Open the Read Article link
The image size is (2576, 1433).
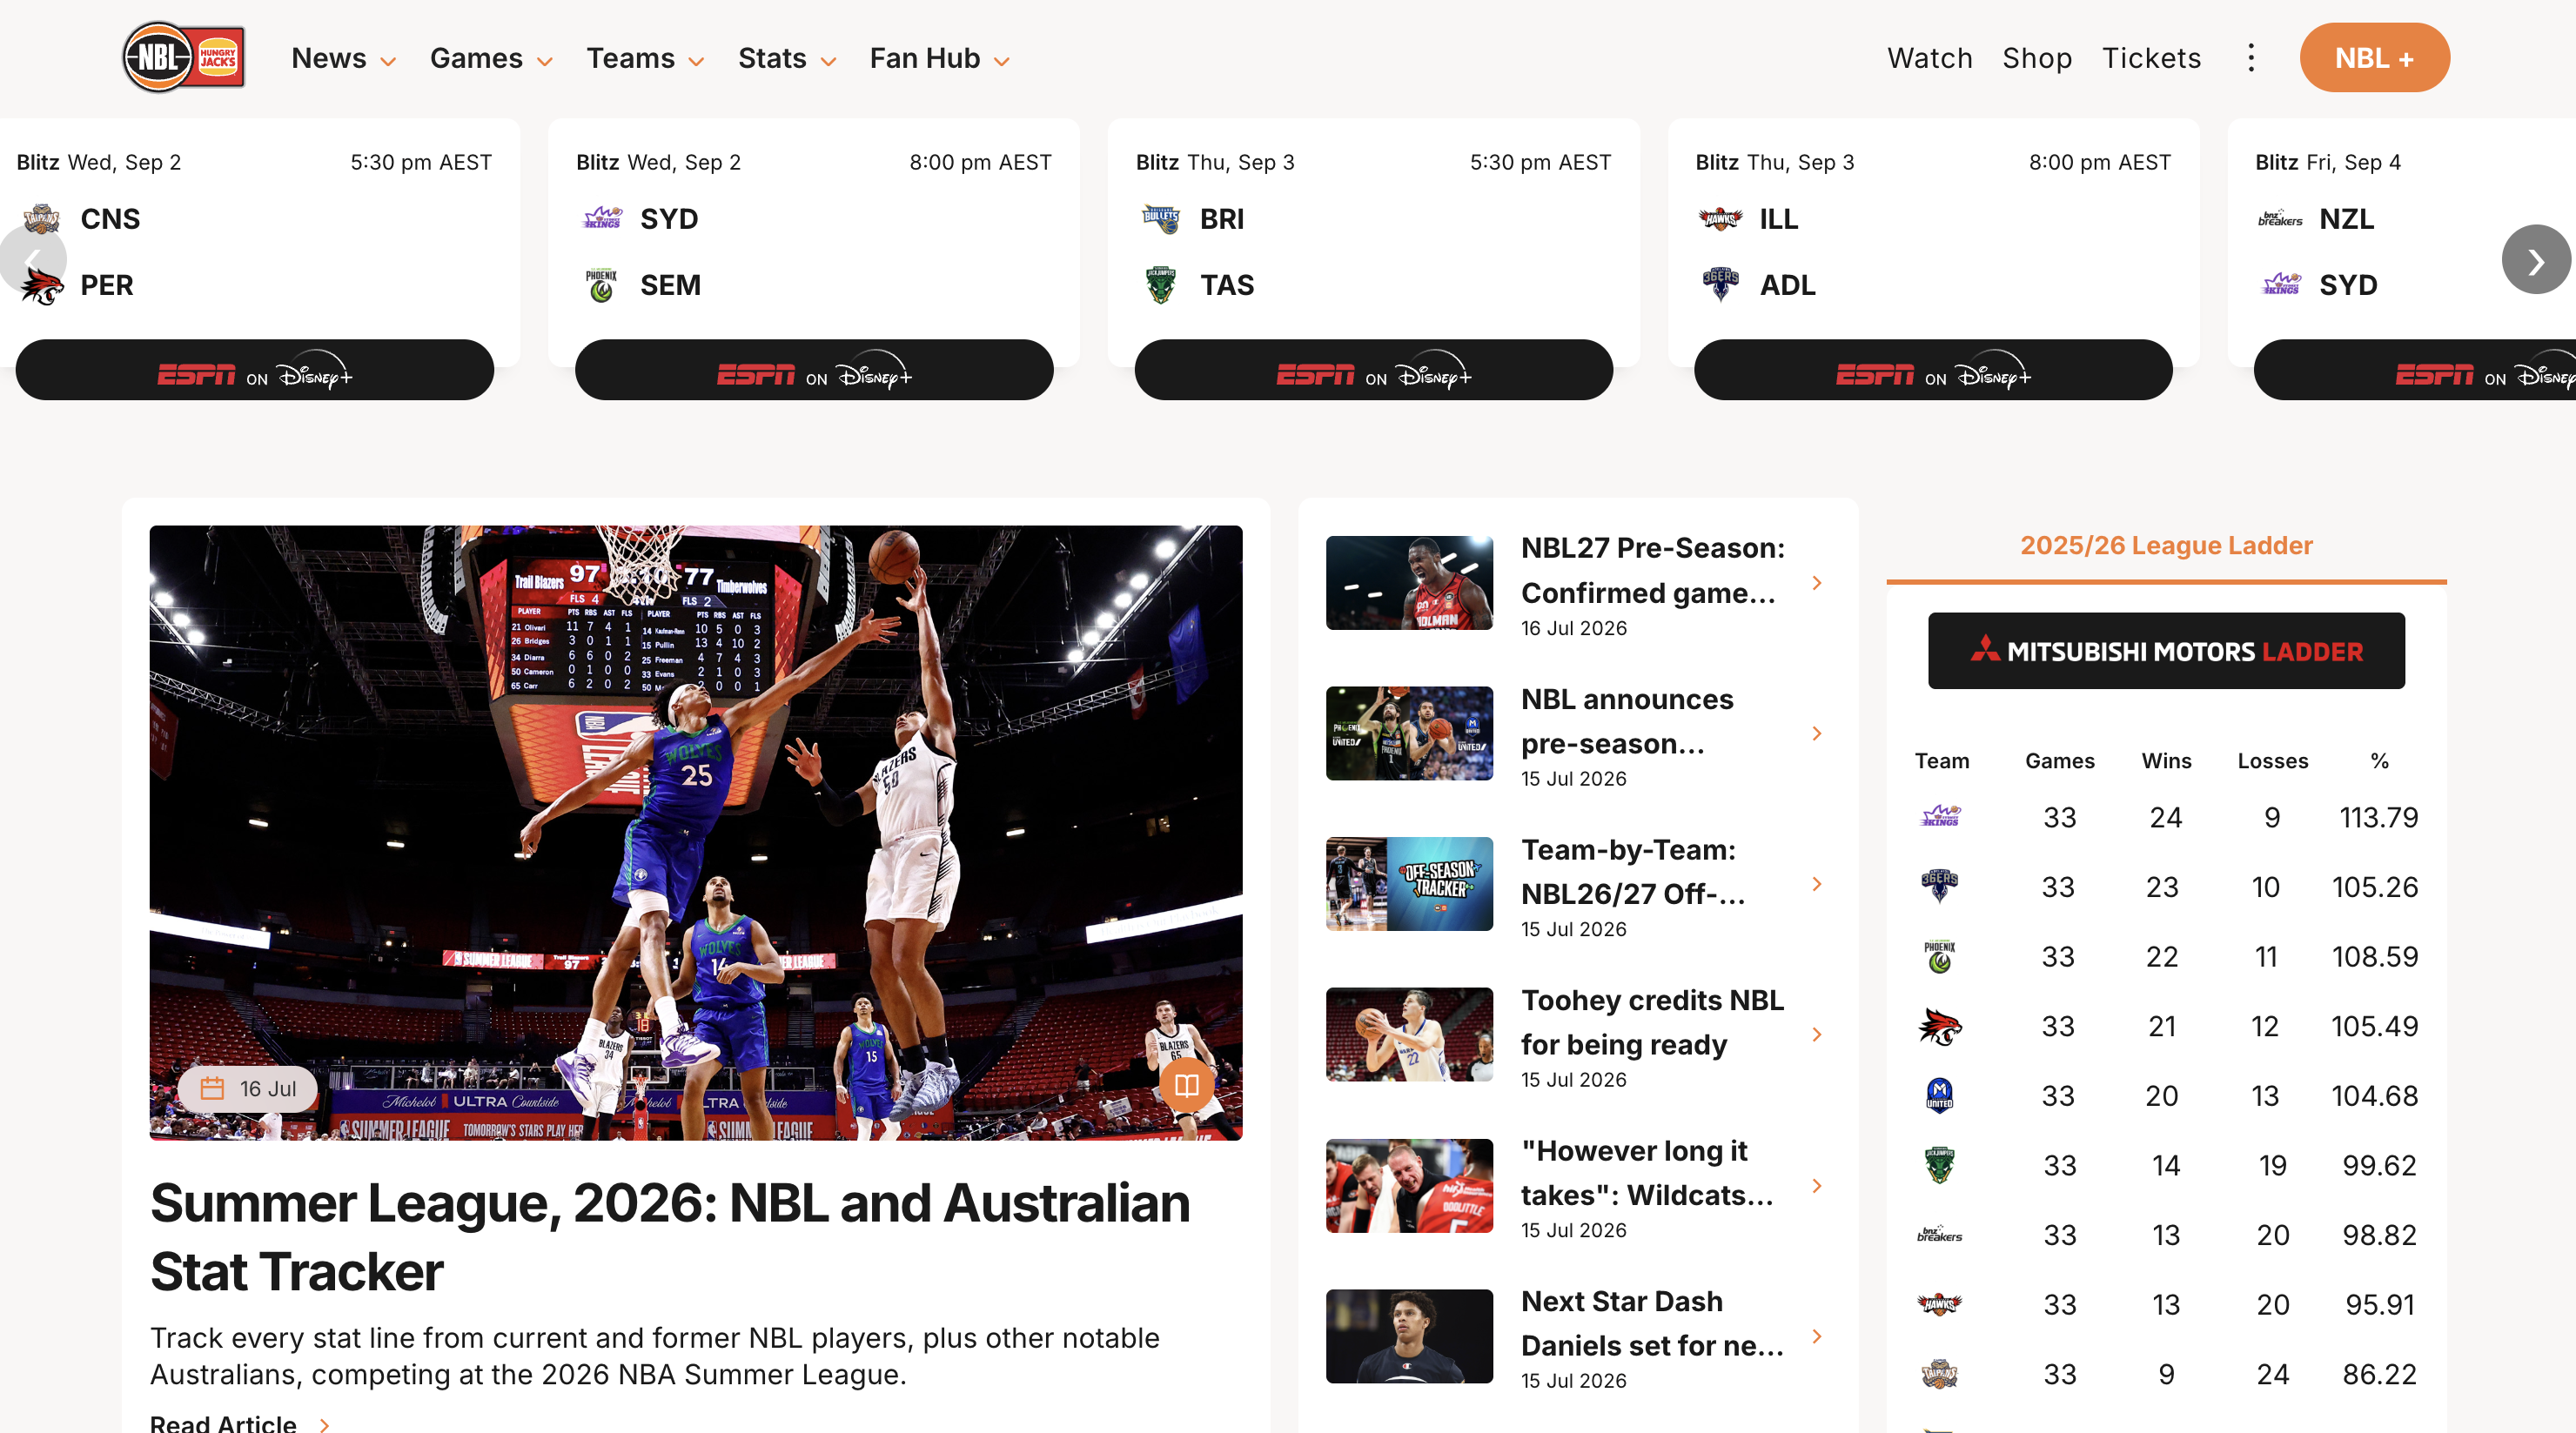point(239,1423)
